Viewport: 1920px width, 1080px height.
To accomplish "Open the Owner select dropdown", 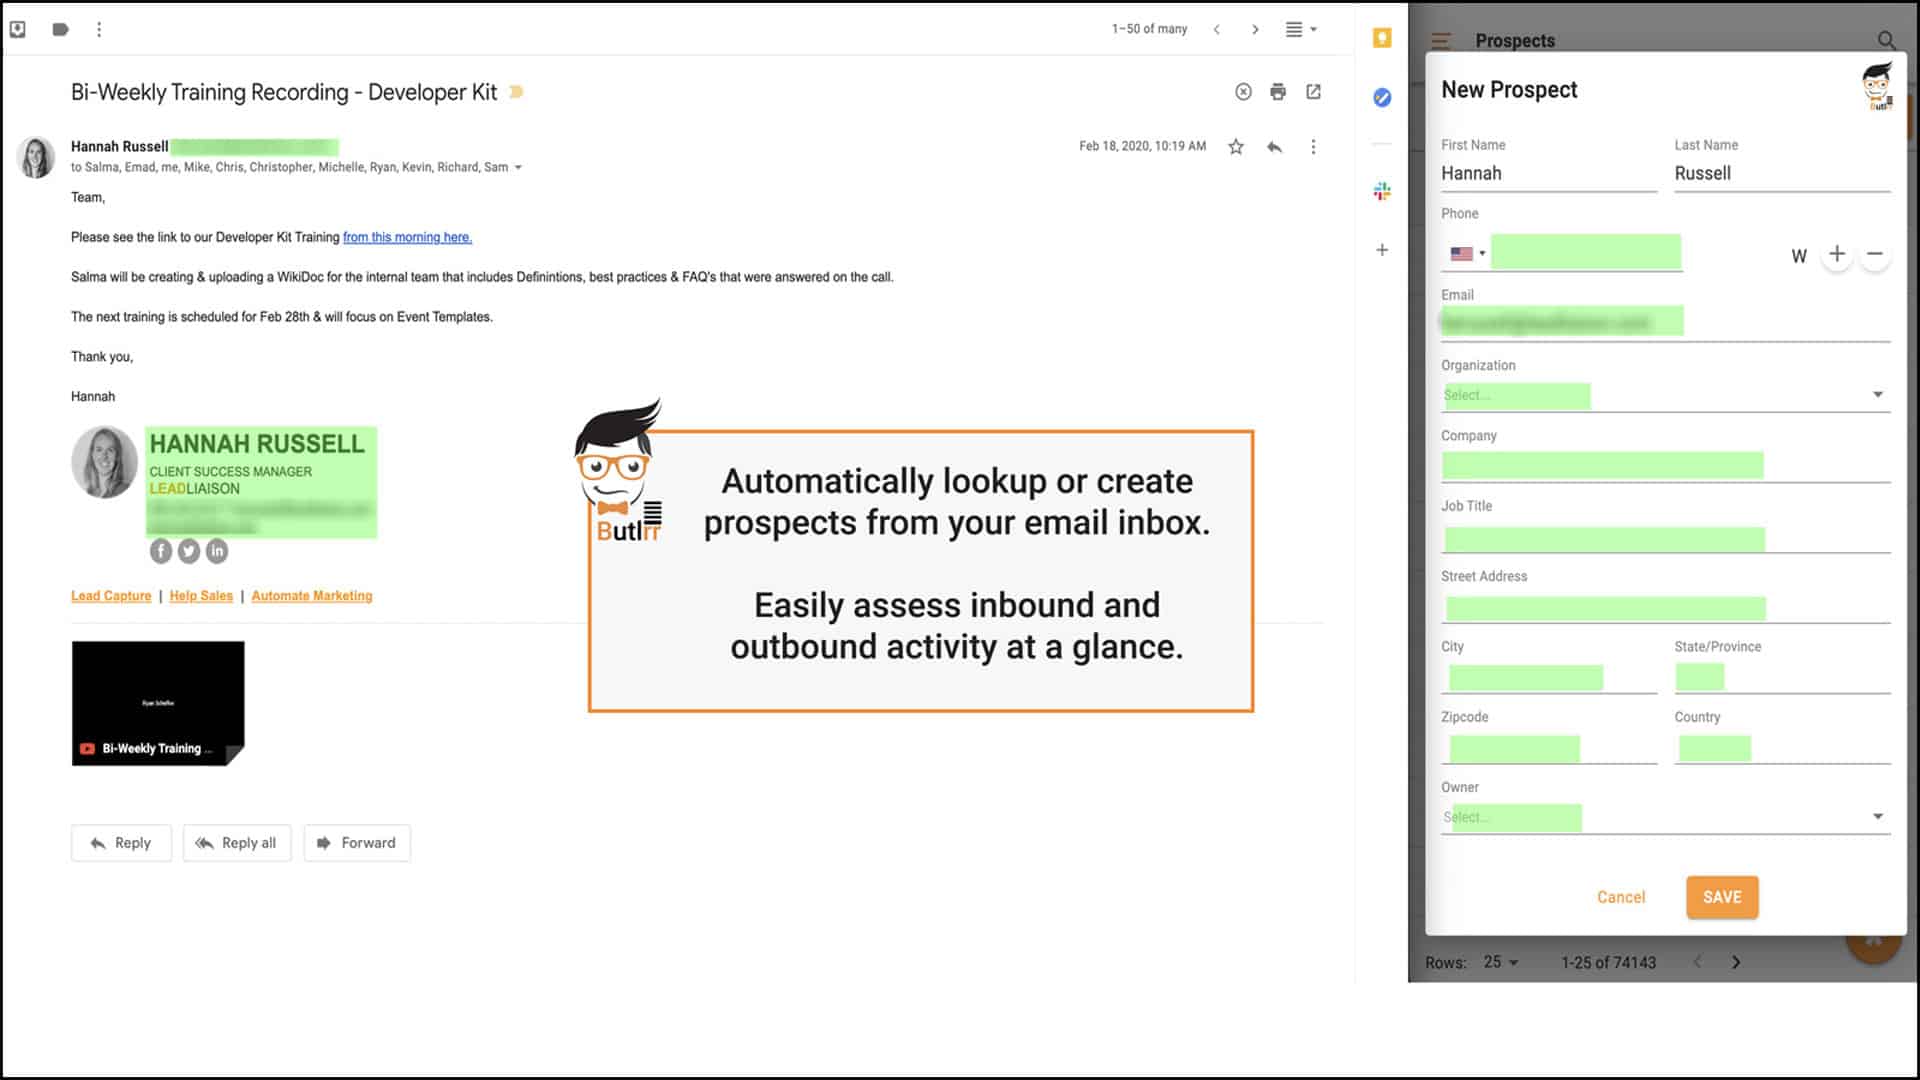I will [x=1877, y=817].
